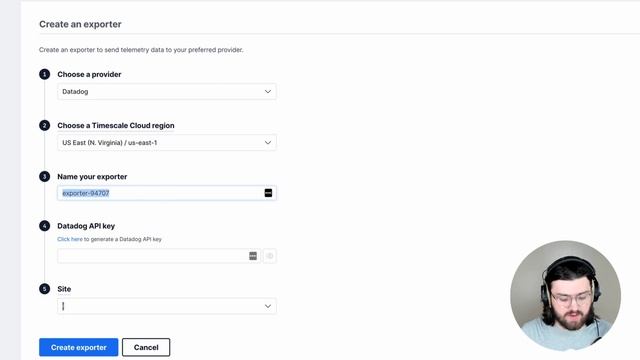The width and height of the screenshot is (640, 360).
Task: Follow the 'Click here' link to generate an API key
Action: point(70,239)
